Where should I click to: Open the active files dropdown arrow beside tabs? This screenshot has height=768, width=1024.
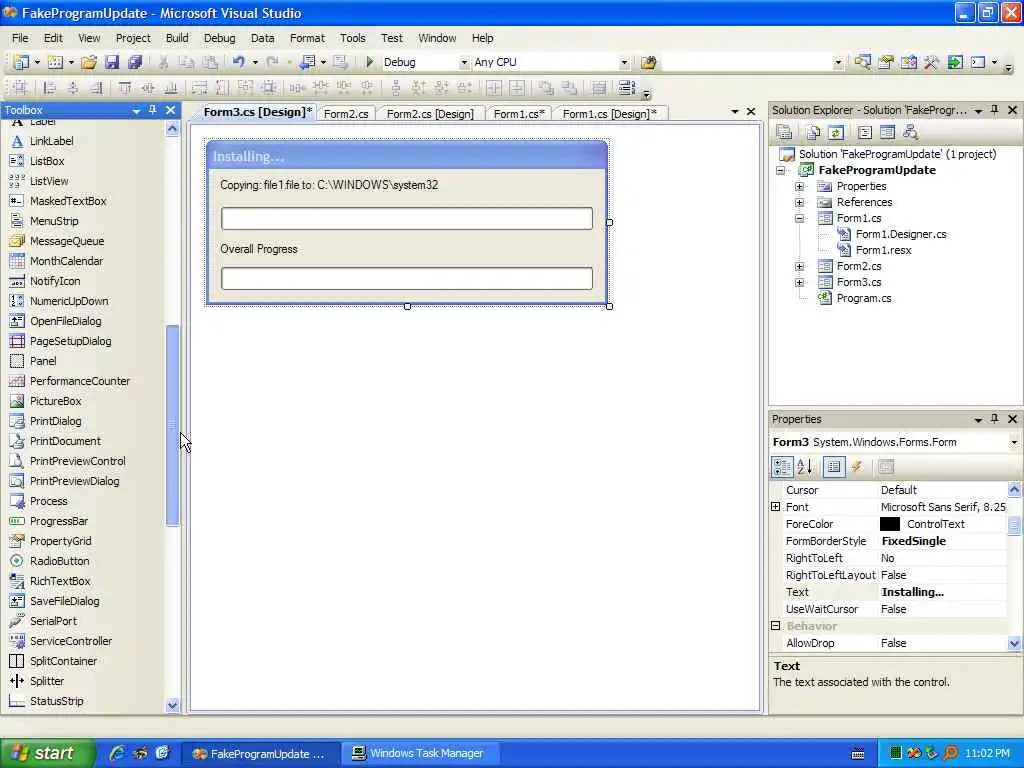[735, 112]
